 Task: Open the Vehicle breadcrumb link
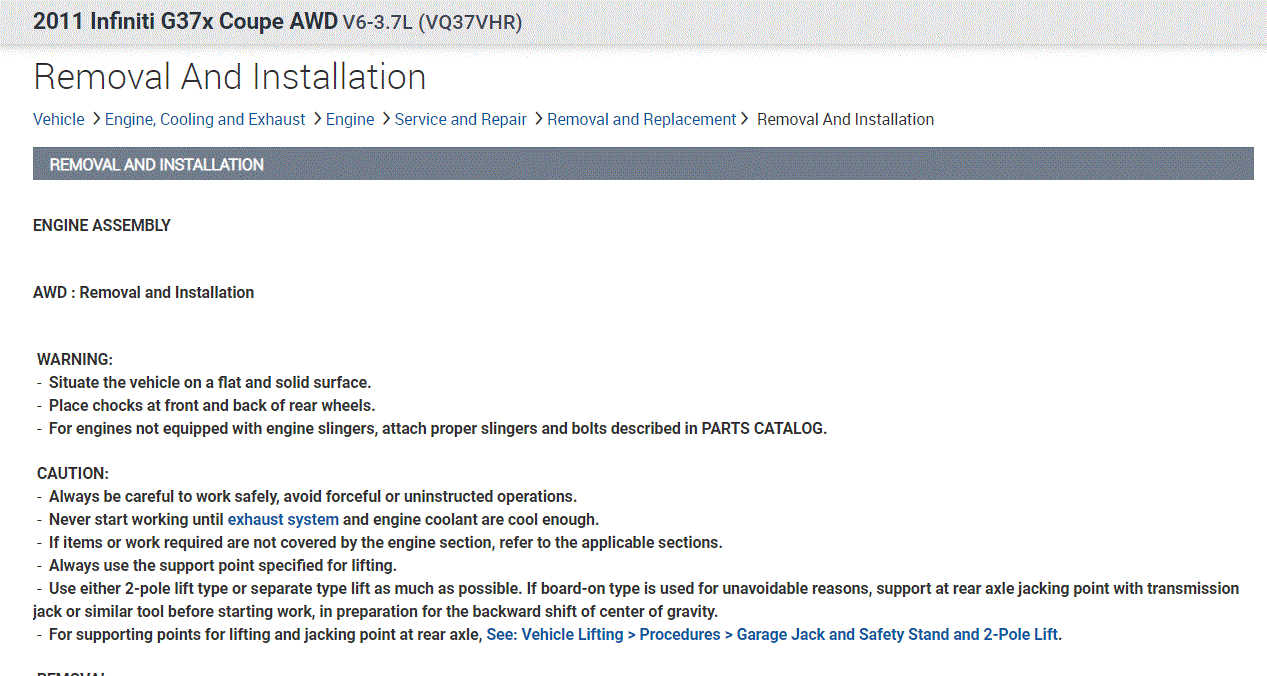pos(58,119)
